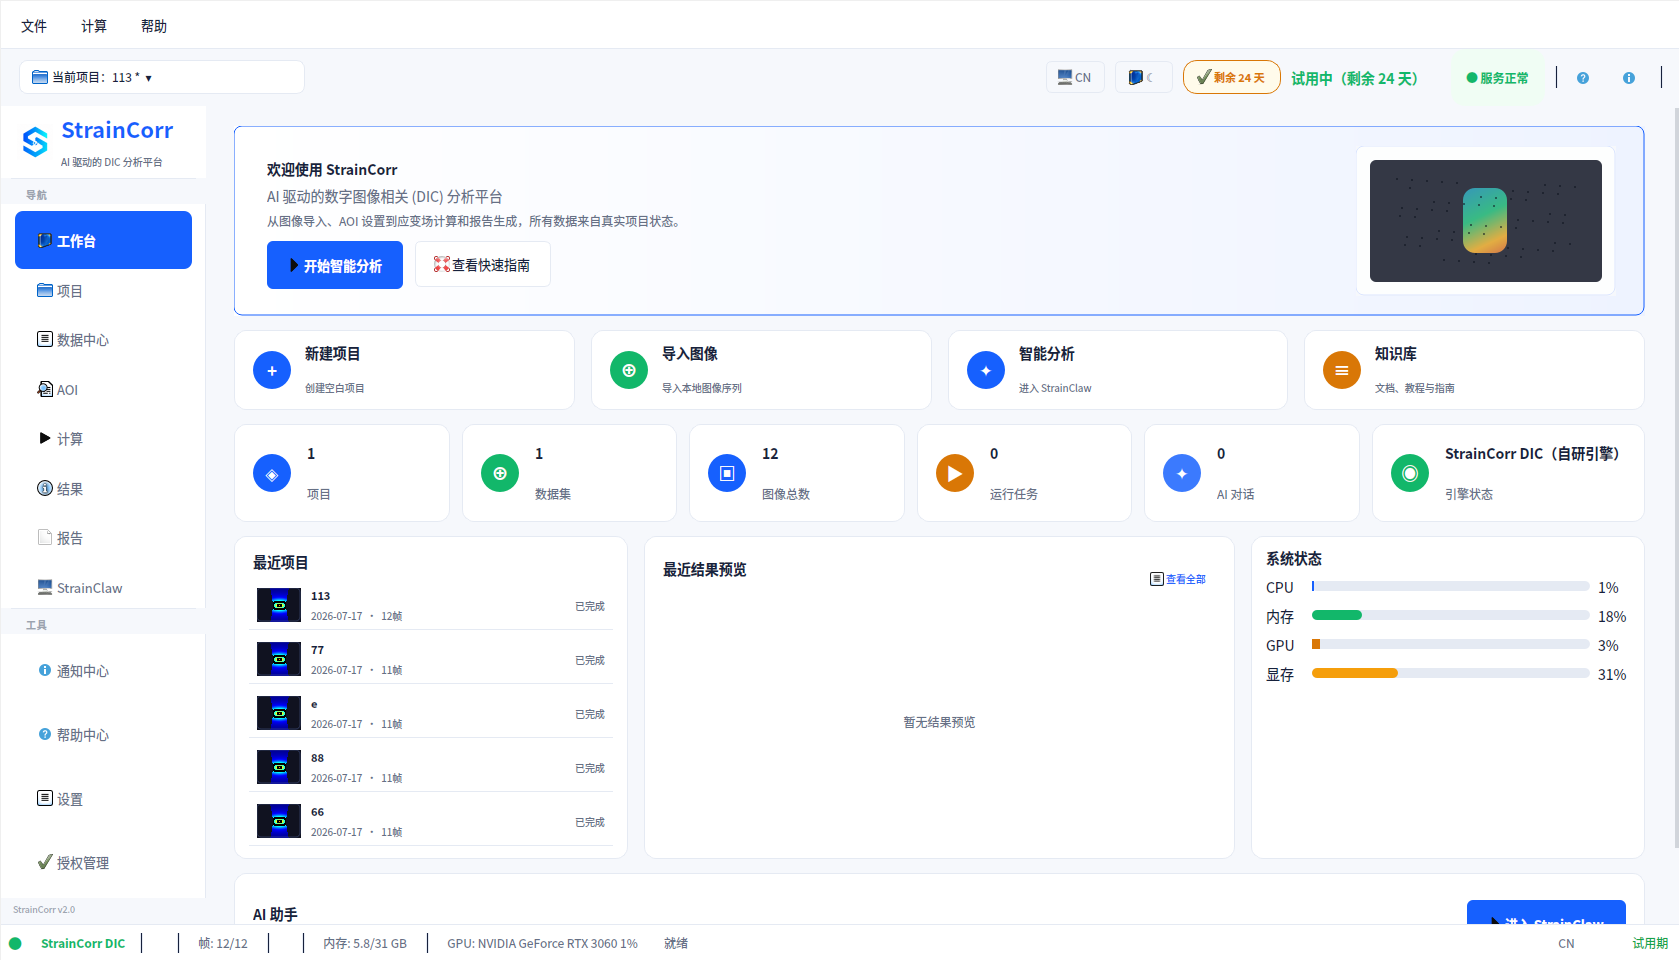
Task: Open recent project e
Action: pos(431,714)
